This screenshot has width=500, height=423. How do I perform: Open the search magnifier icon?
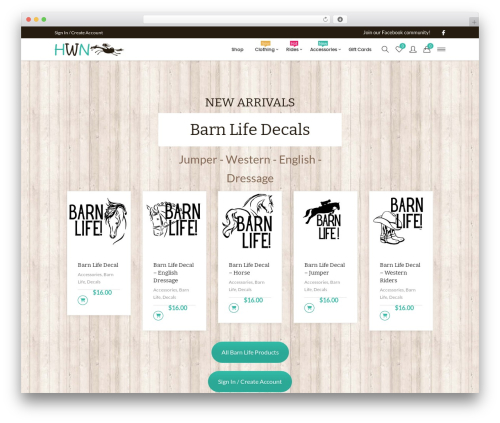tap(385, 49)
